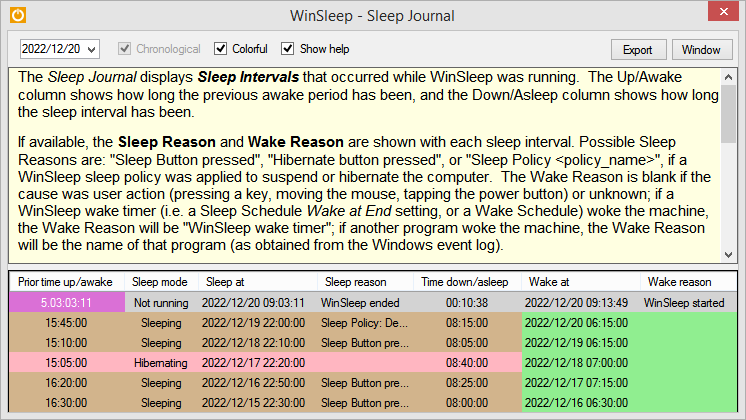The image size is (746, 420).
Task: Click the 08:00:00 time down cell
Action: (x=467, y=402)
